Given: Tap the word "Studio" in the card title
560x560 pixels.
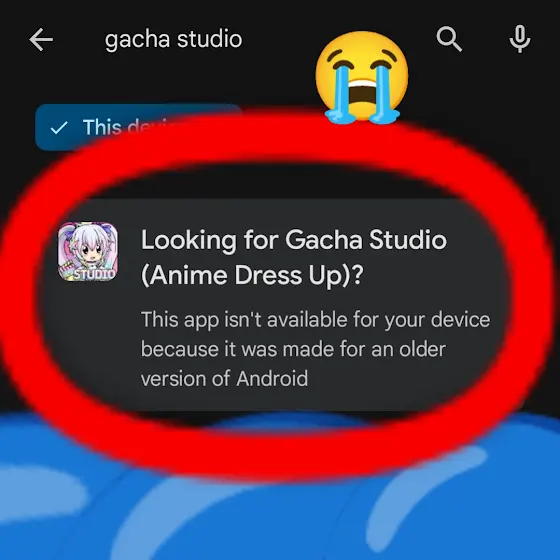Looking at the screenshot, I should tap(408, 240).
